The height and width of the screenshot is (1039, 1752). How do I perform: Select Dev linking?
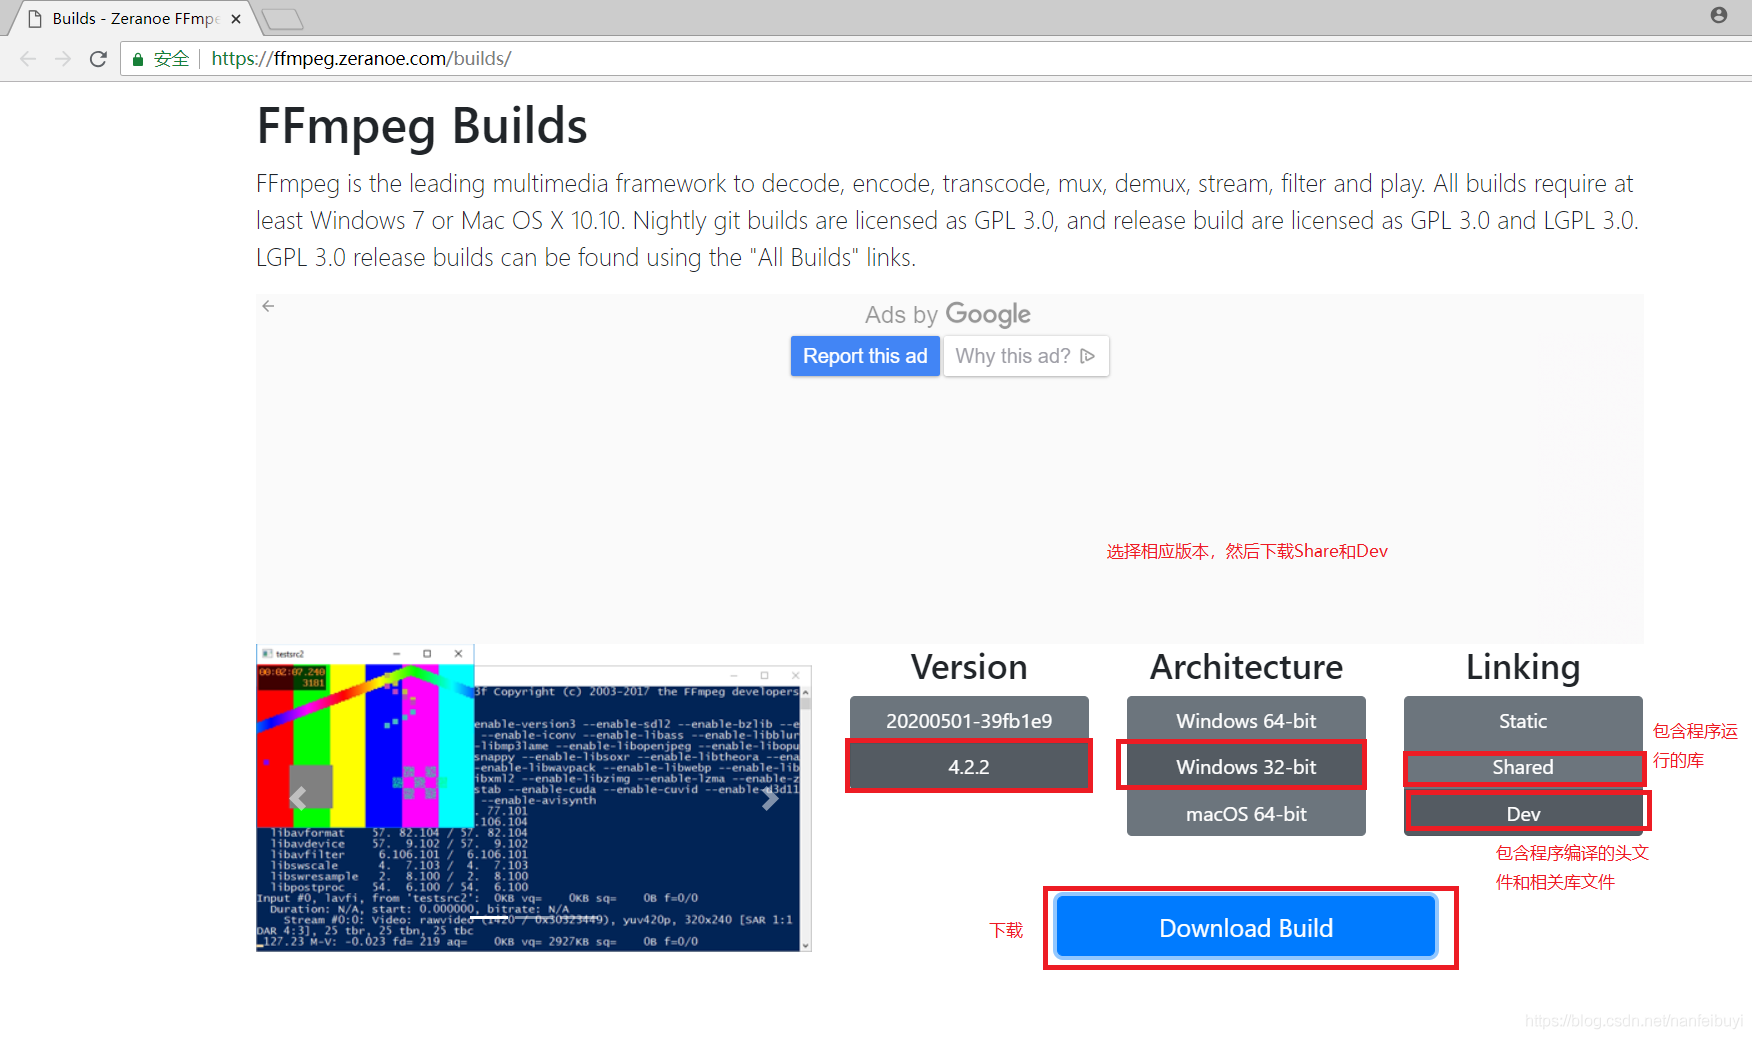pyautogui.click(x=1523, y=814)
